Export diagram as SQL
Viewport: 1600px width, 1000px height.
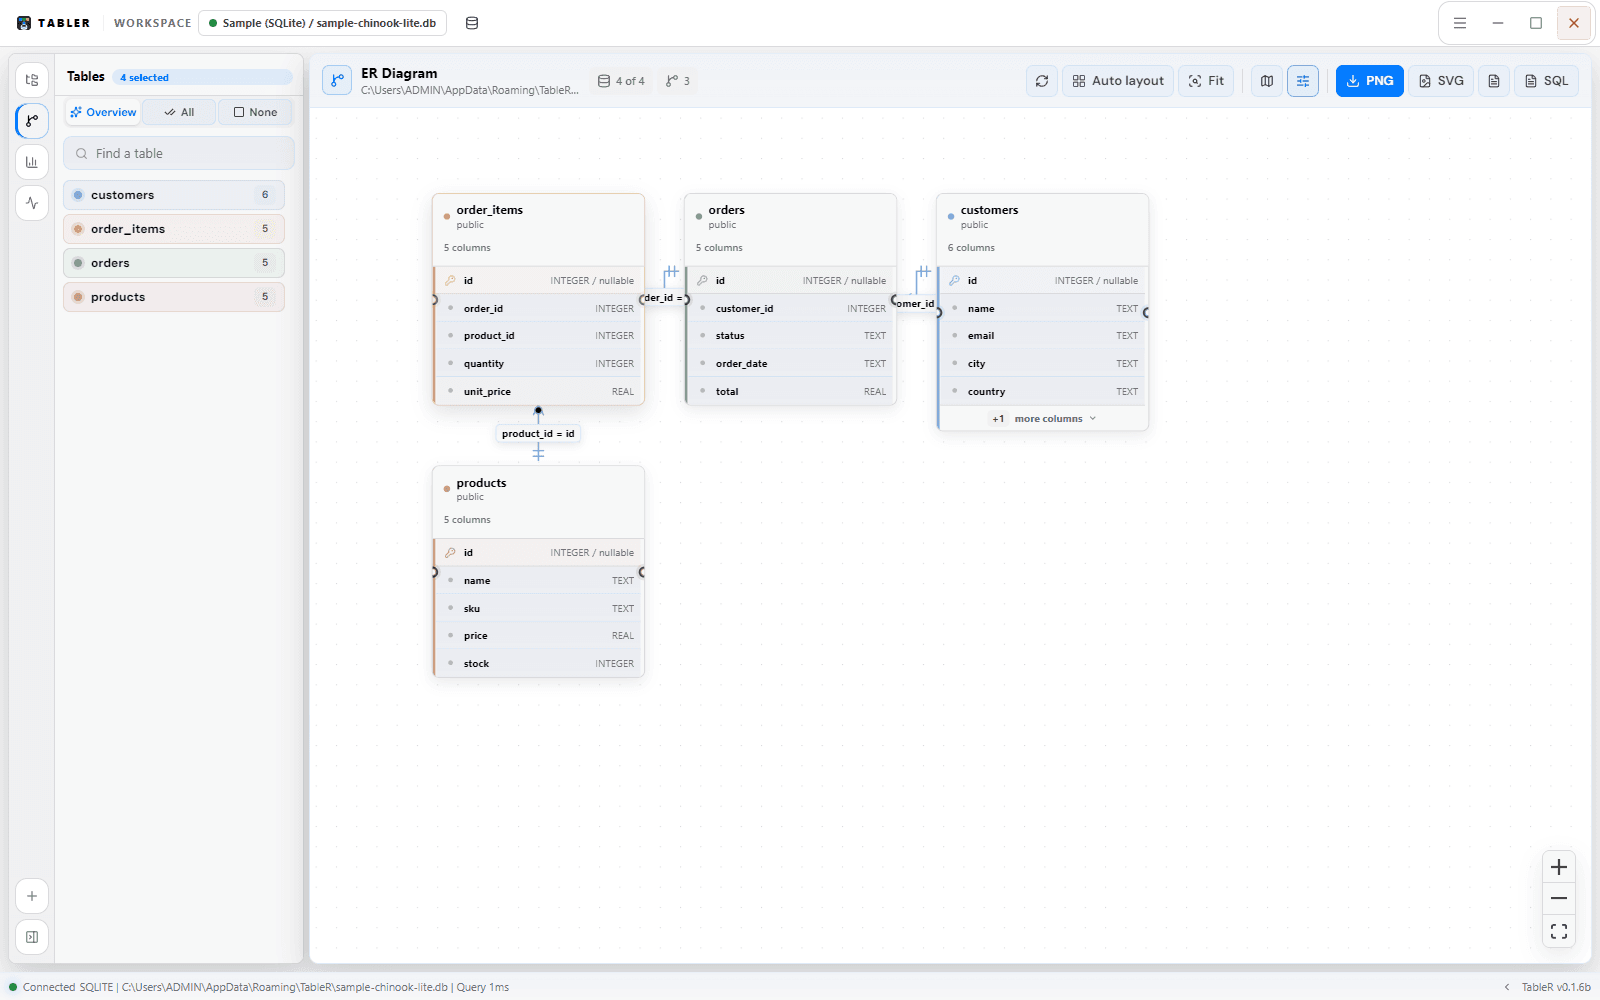[1547, 81]
